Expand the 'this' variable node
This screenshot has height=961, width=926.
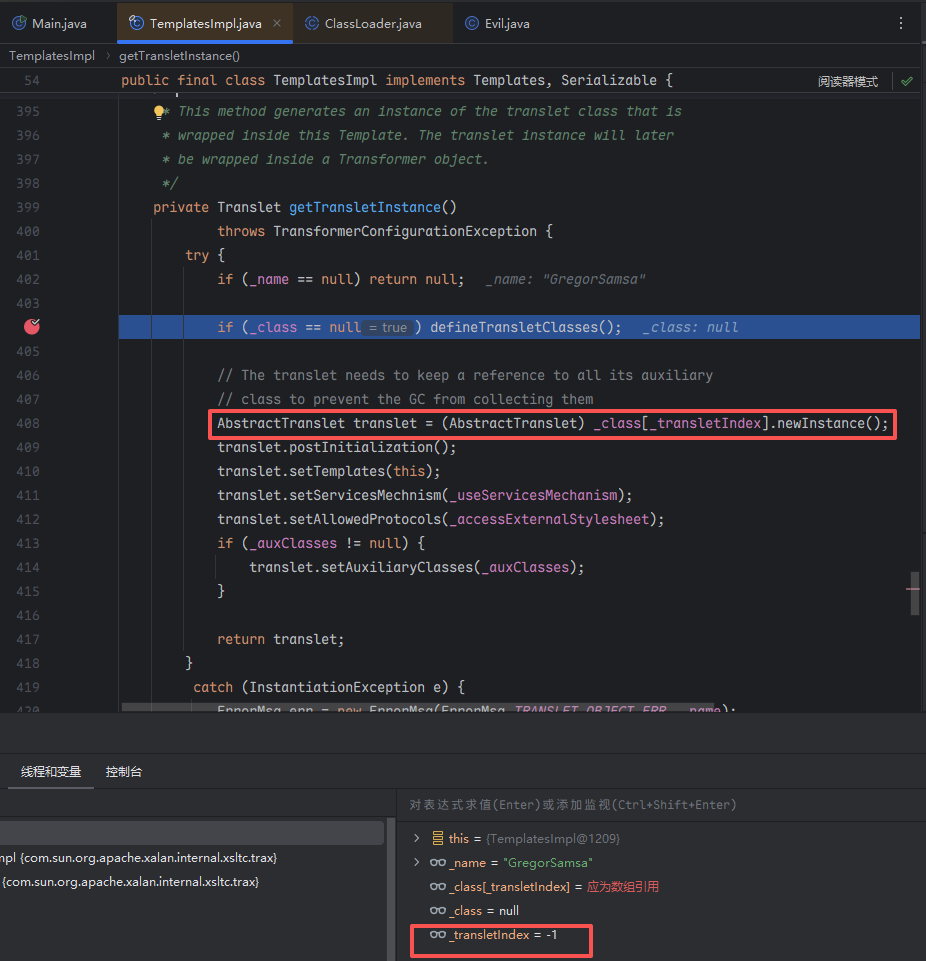click(x=417, y=839)
